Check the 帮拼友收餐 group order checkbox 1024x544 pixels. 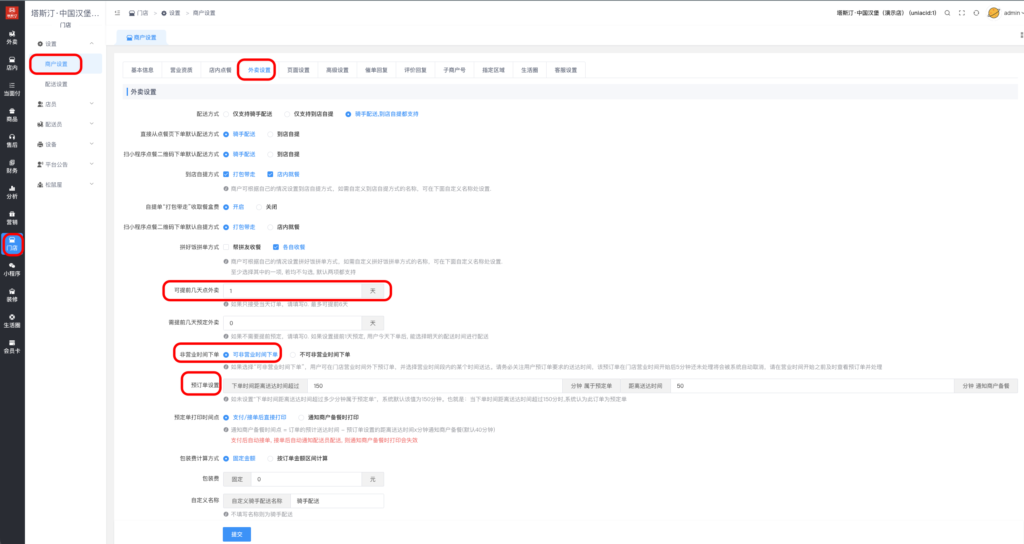point(227,246)
